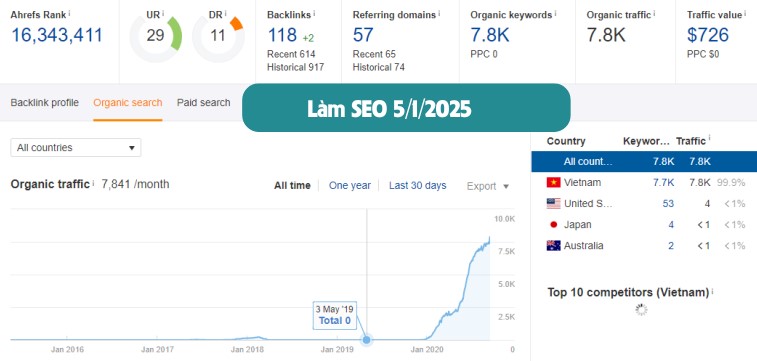This screenshot has height=361, width=757.
Task: Click the info icon next to Backlinks
Action: coord(314,13)
